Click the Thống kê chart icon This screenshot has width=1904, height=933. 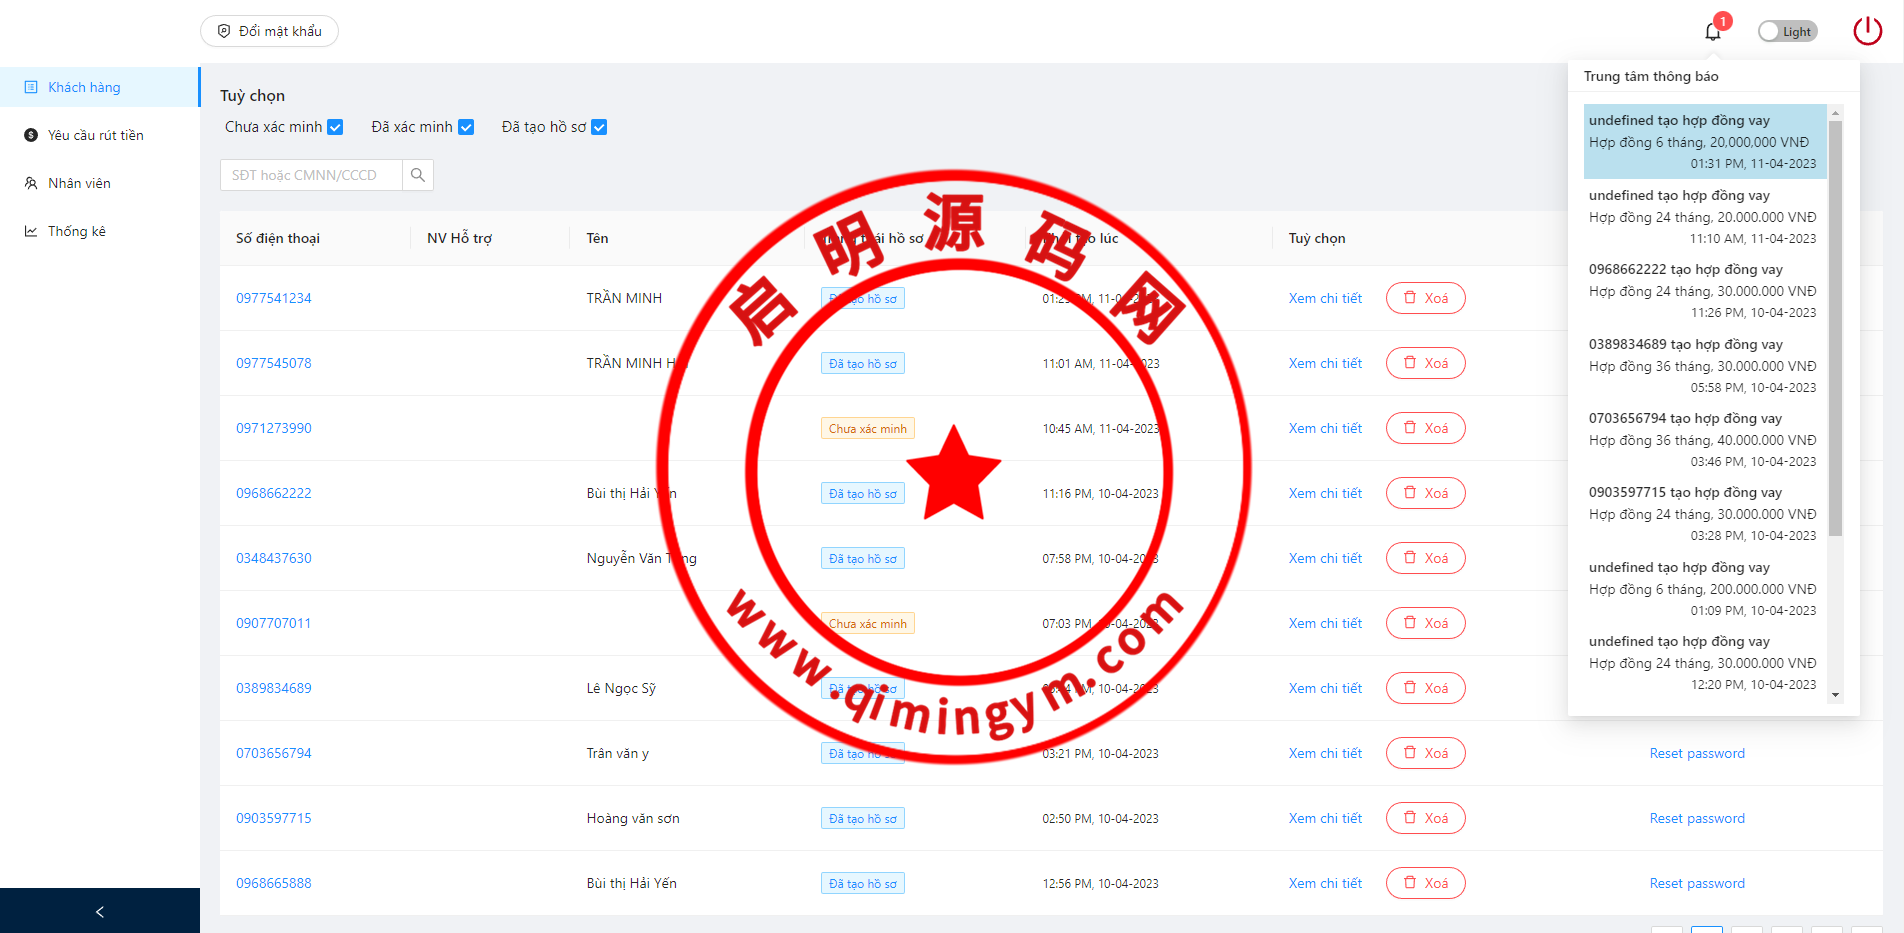31,231
